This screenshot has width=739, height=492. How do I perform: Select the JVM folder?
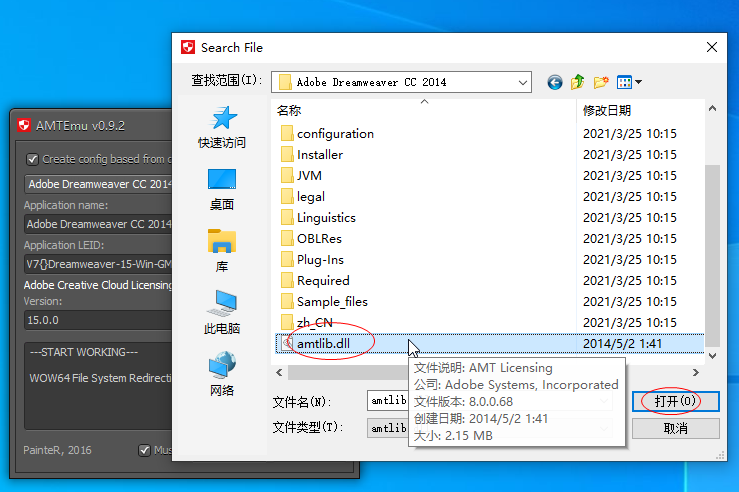pos(301,176)
